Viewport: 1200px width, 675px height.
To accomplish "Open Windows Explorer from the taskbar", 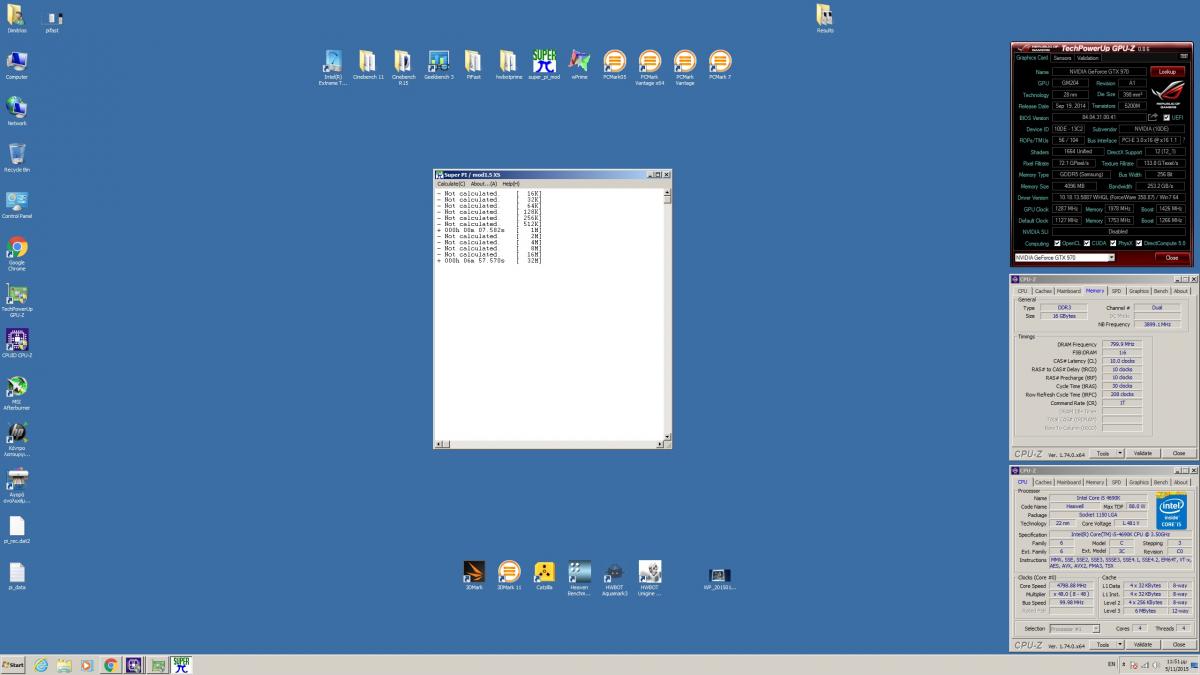I will pyautogui.click(x=65, y=665).
